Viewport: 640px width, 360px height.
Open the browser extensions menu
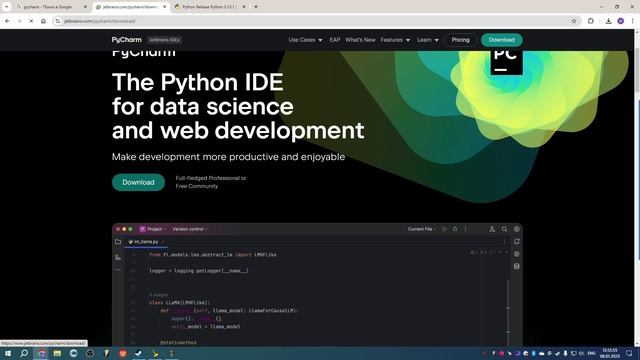click(x=591, y=21)
